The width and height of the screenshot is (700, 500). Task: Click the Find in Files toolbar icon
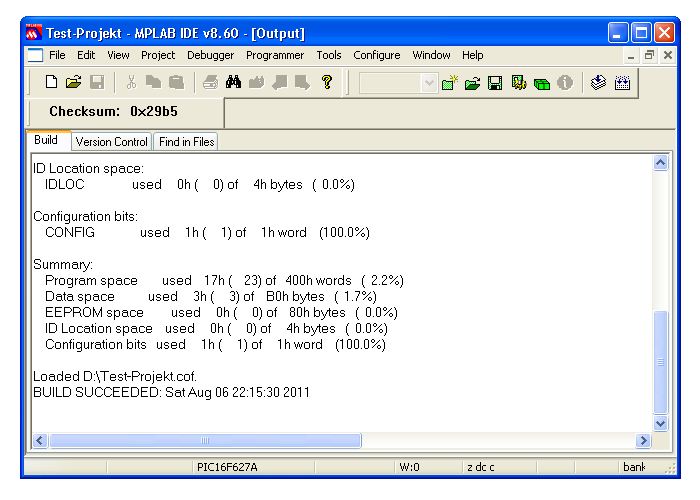click(256, 82)
